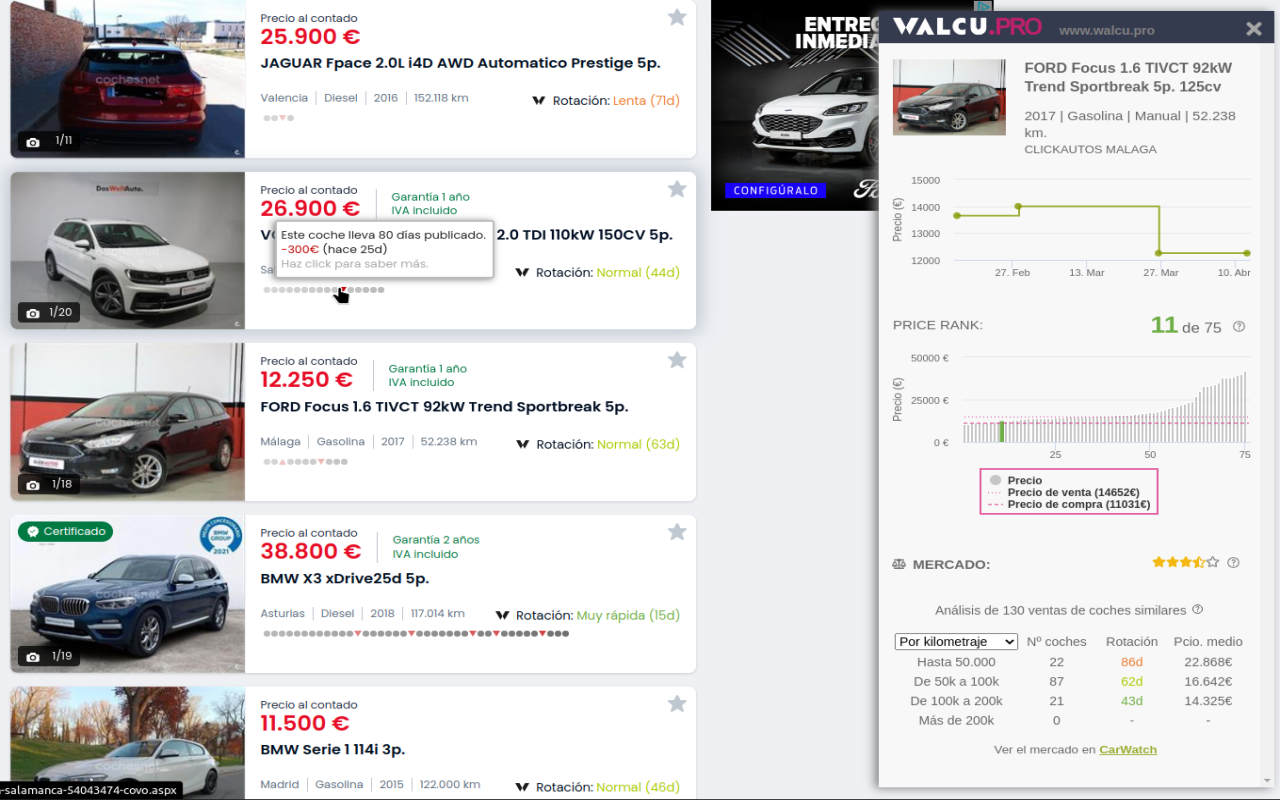Visit the www.walcu.pro link
Viewport: 1280px width, 800px height.
click(1107, 31)
